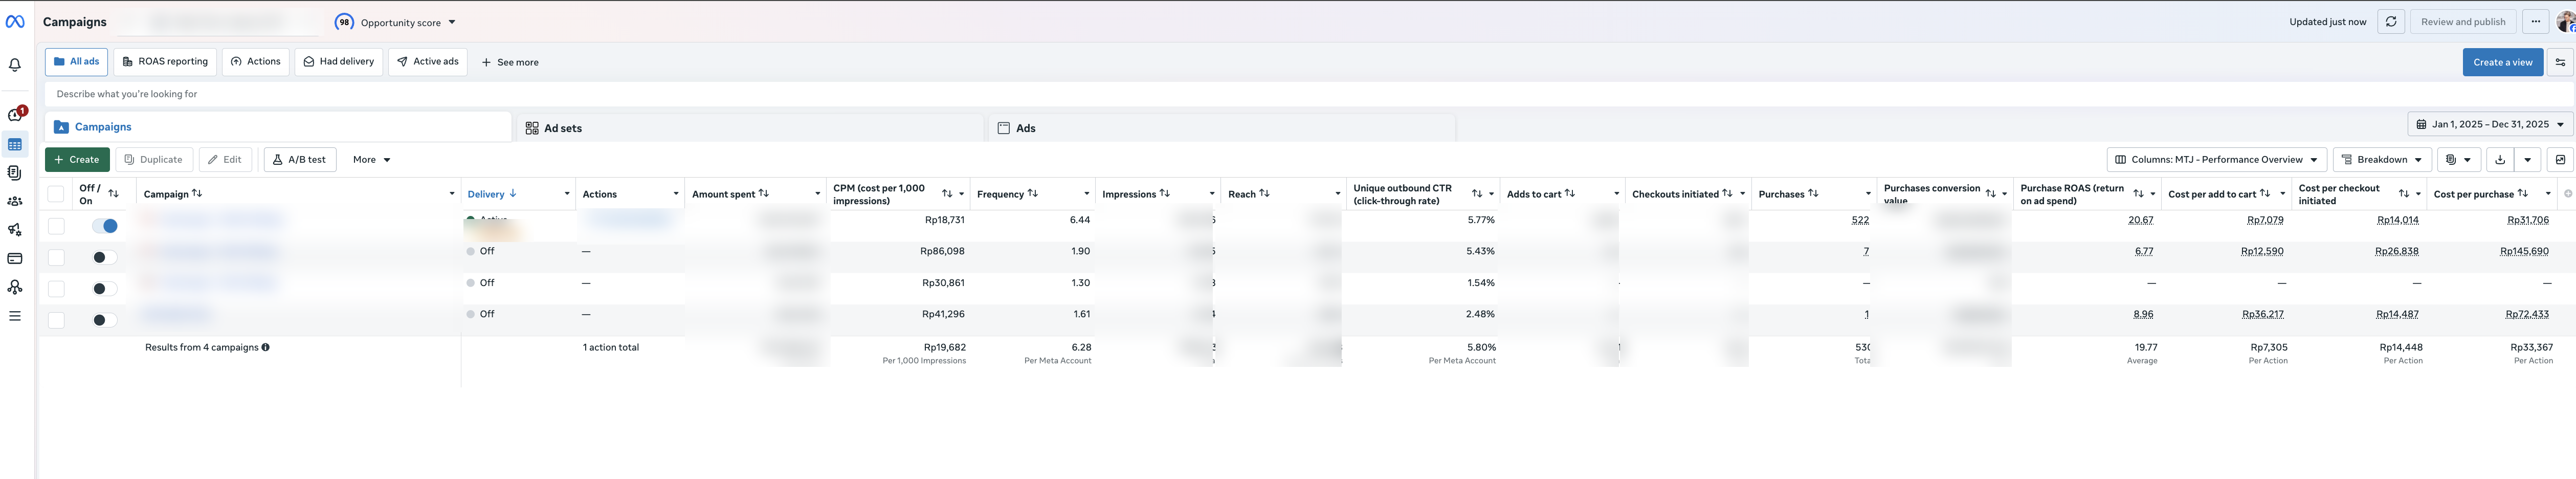Select the Active ads view tab
Image resolution: width=2576 pixels, height=479 pixels.
[428, 62]
